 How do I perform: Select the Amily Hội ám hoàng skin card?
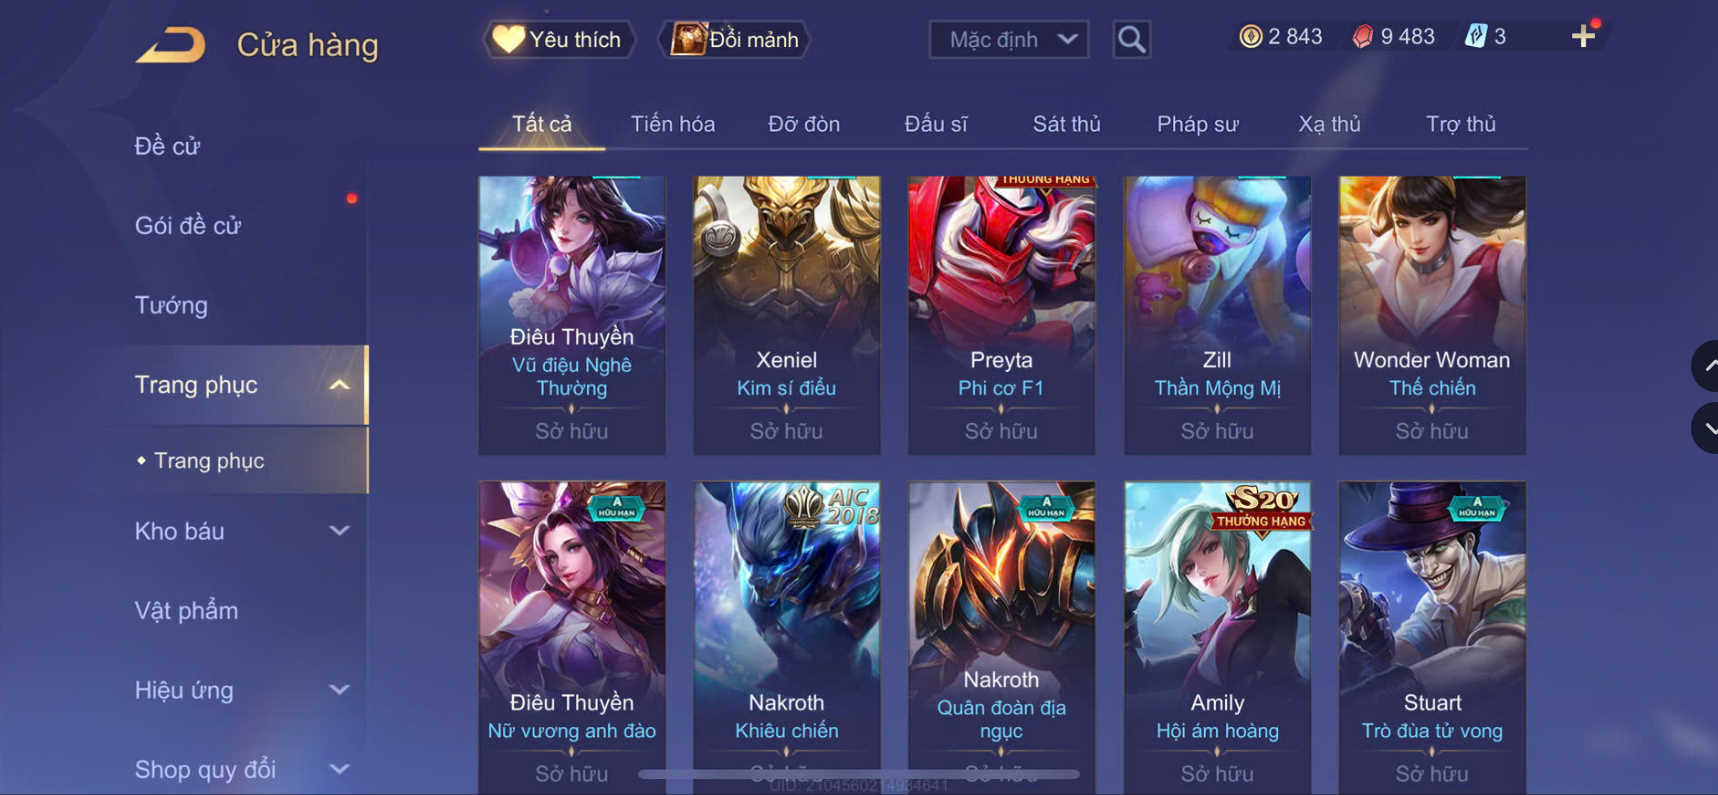tap(1217, 637)
